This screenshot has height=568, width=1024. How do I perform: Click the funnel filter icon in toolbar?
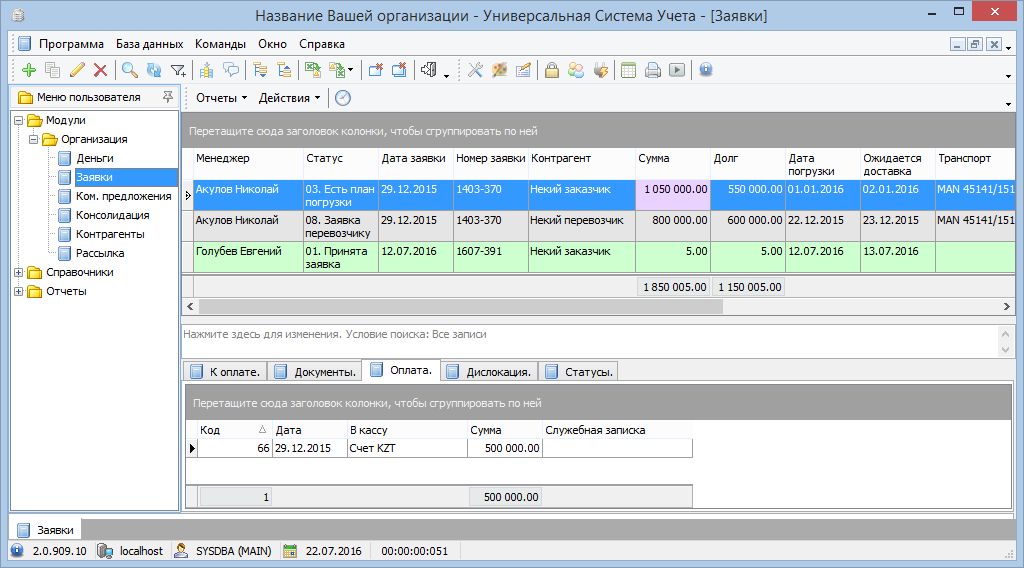click(178, 70)
